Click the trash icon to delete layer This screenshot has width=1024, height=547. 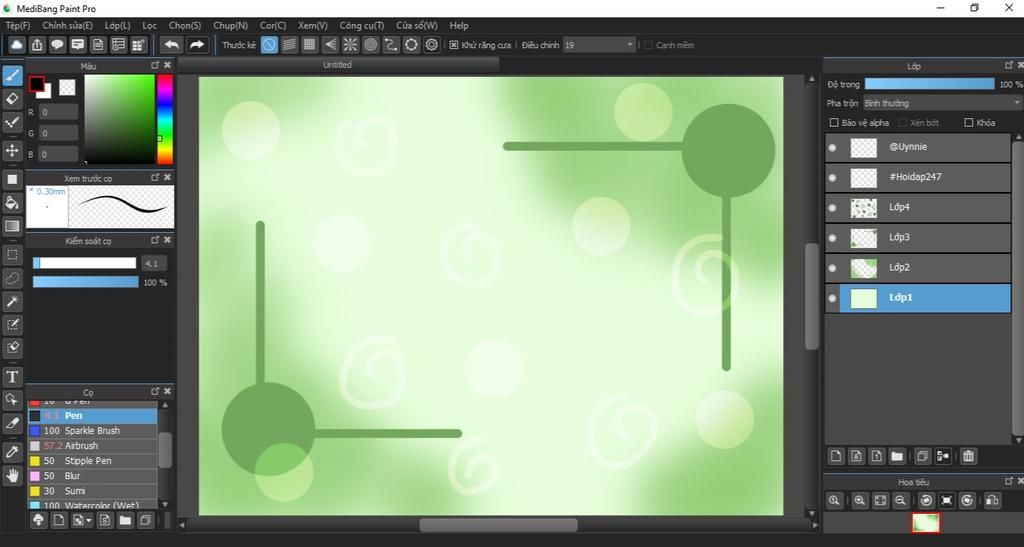point(968,456)
